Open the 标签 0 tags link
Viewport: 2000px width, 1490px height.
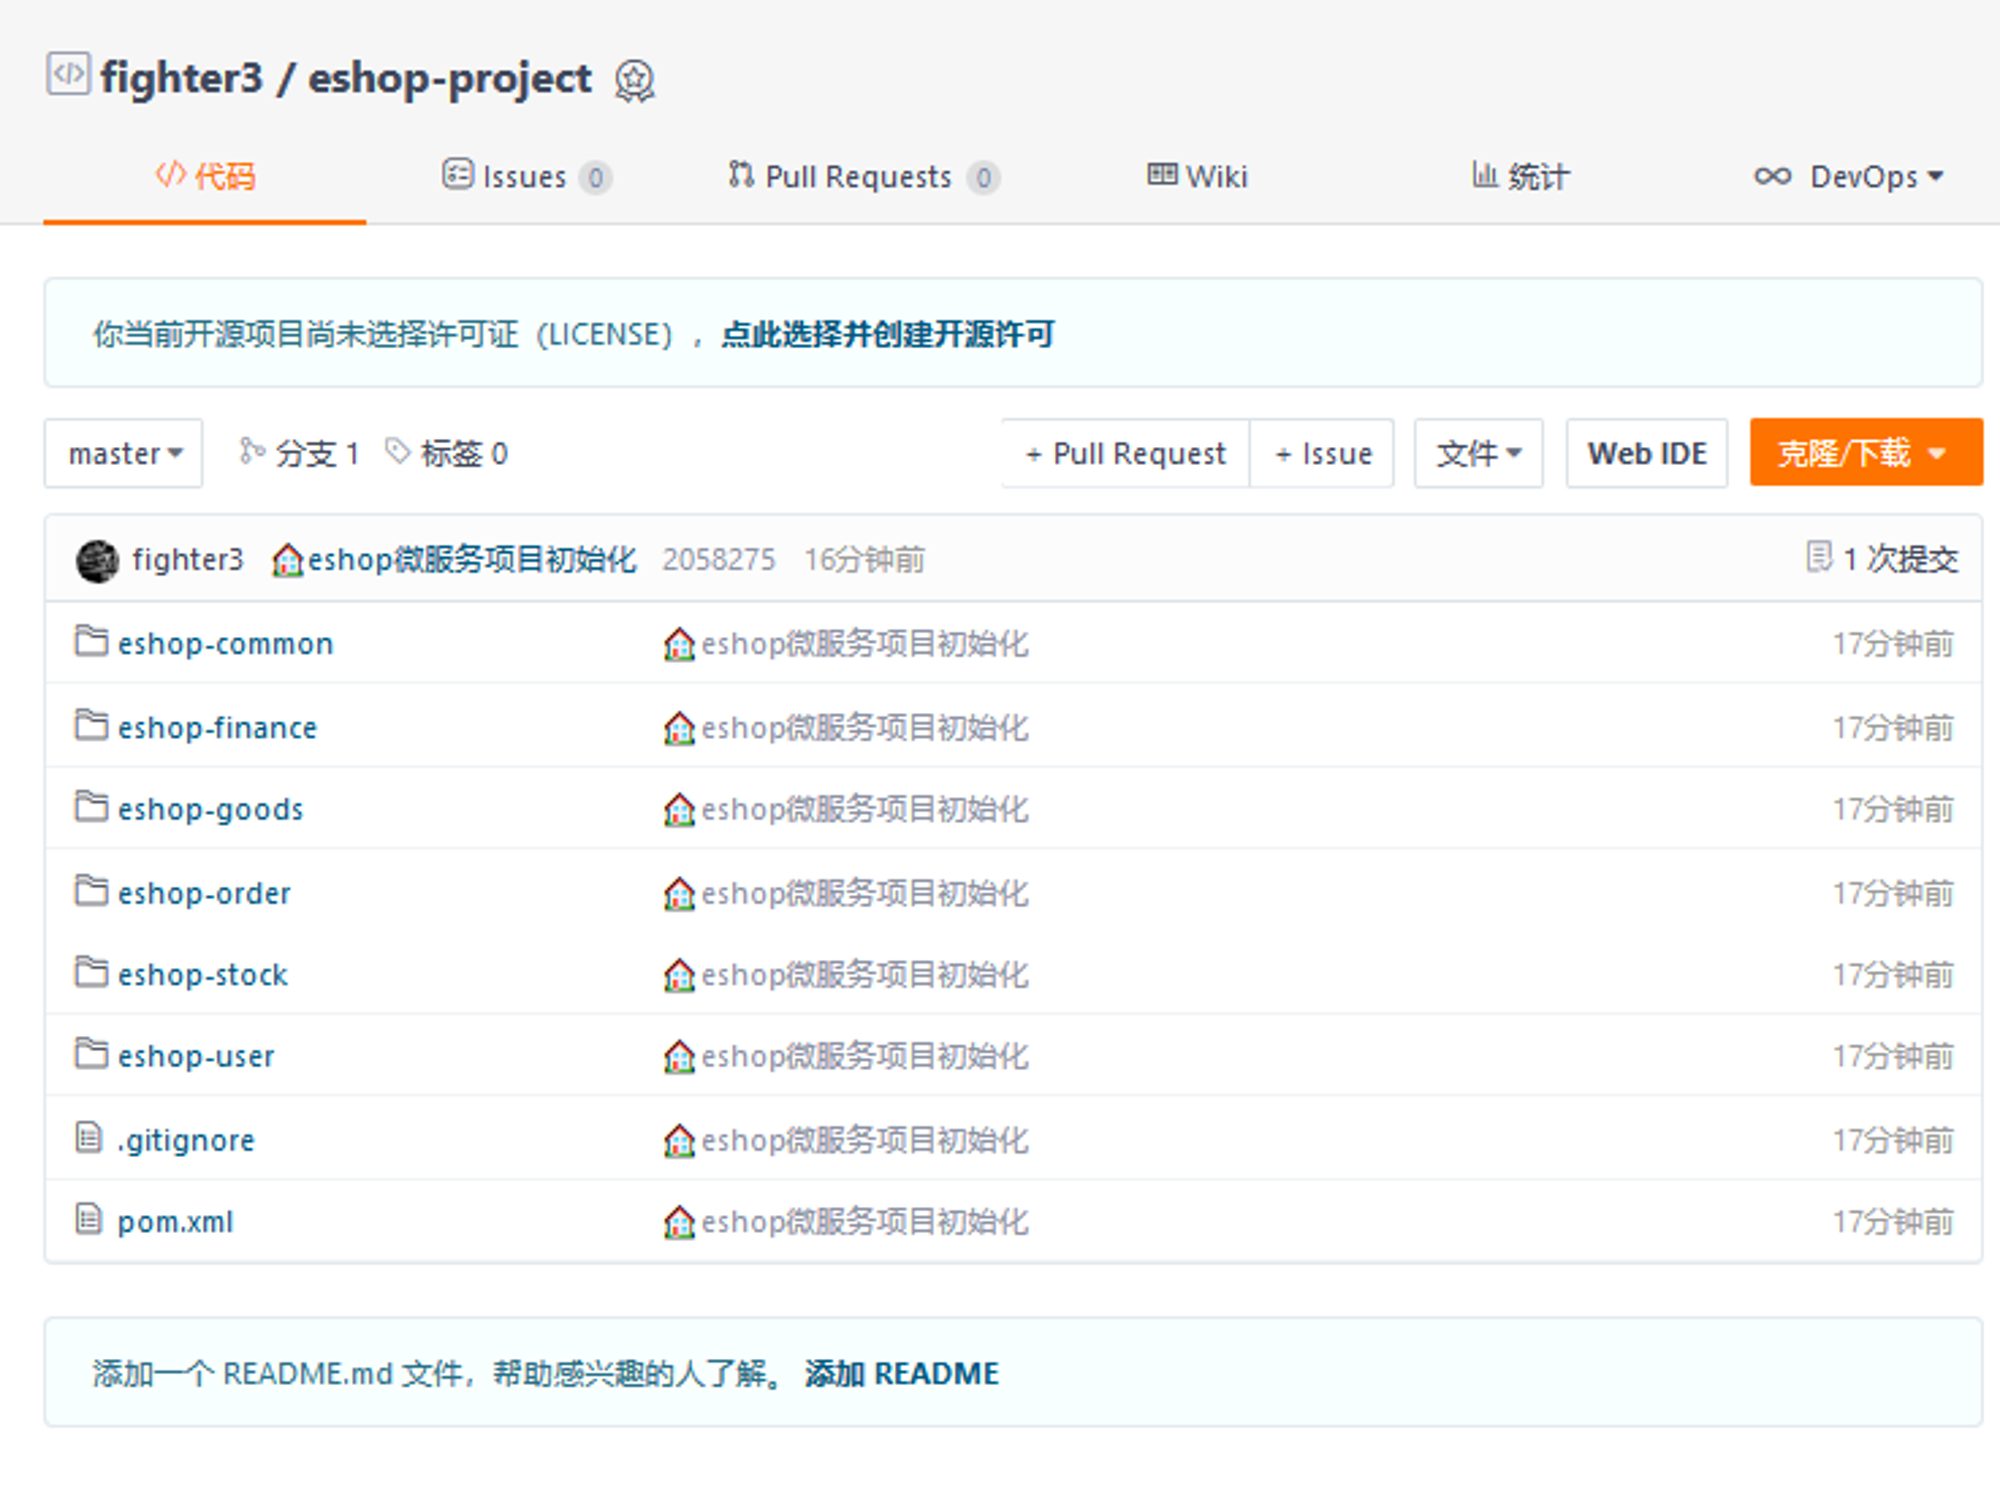[447, 453]
